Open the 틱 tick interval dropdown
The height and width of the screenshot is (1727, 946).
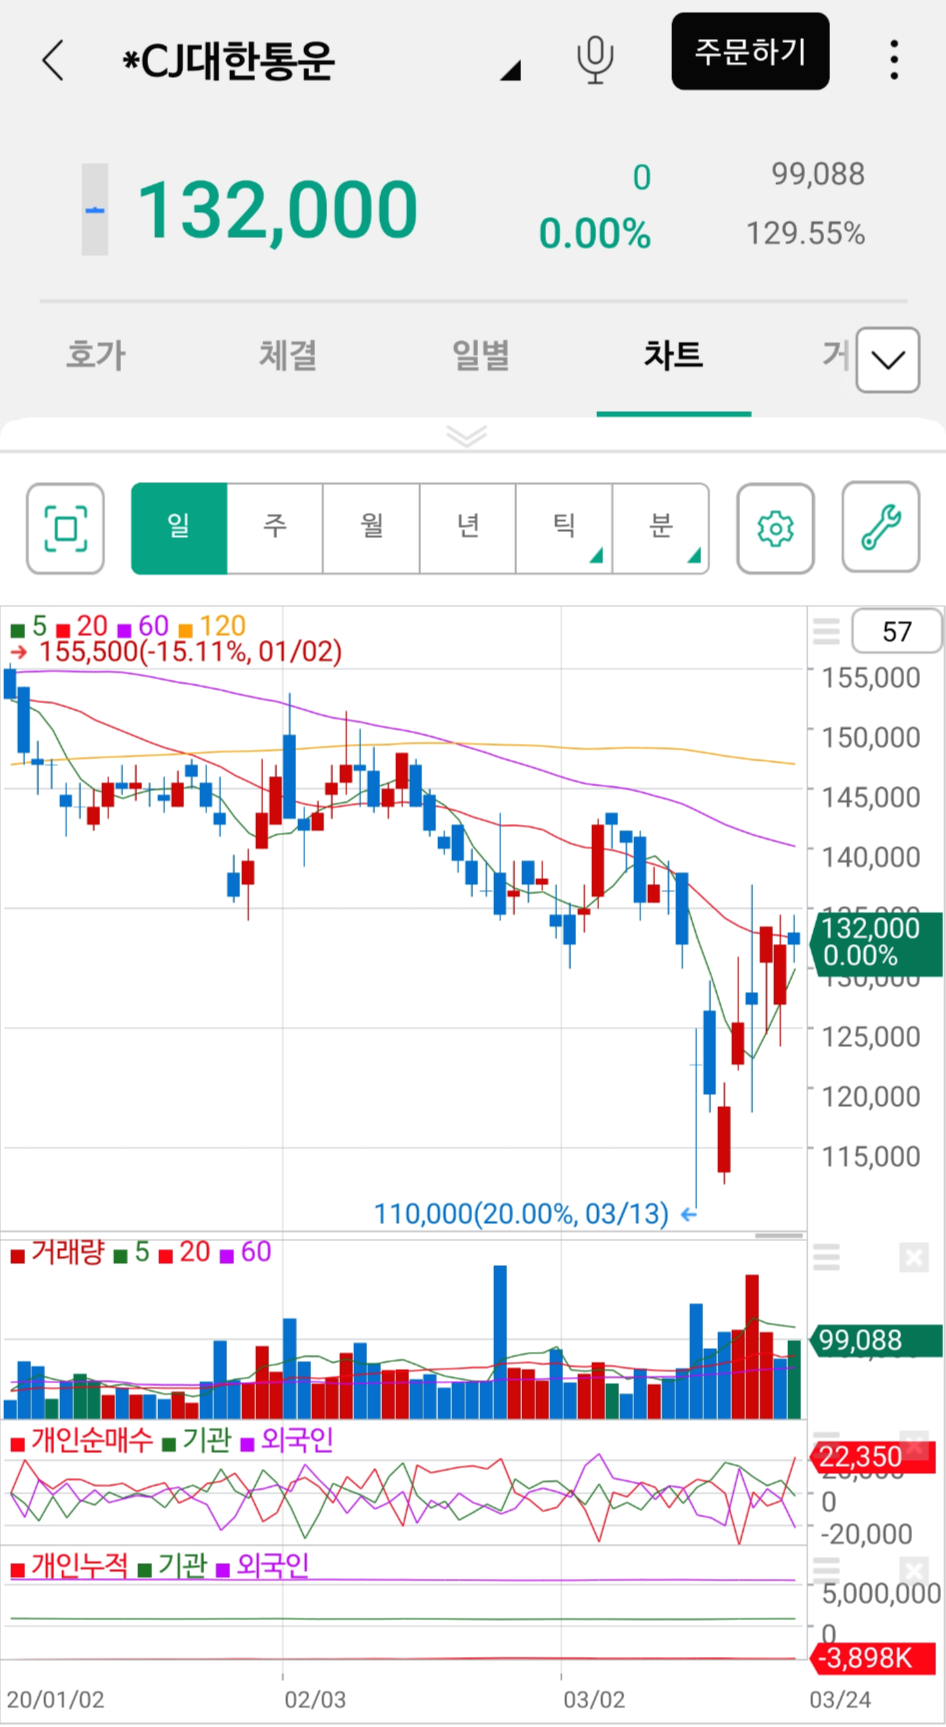coord(564,528)
